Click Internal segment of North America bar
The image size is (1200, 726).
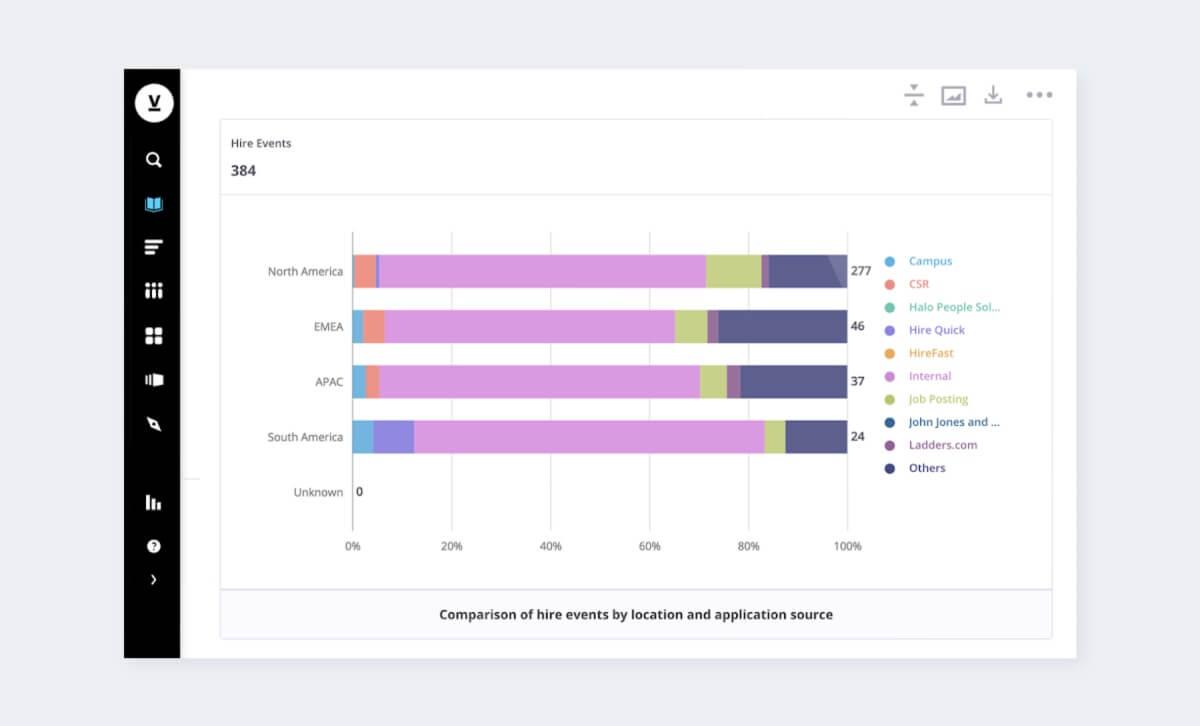(542, 271)
